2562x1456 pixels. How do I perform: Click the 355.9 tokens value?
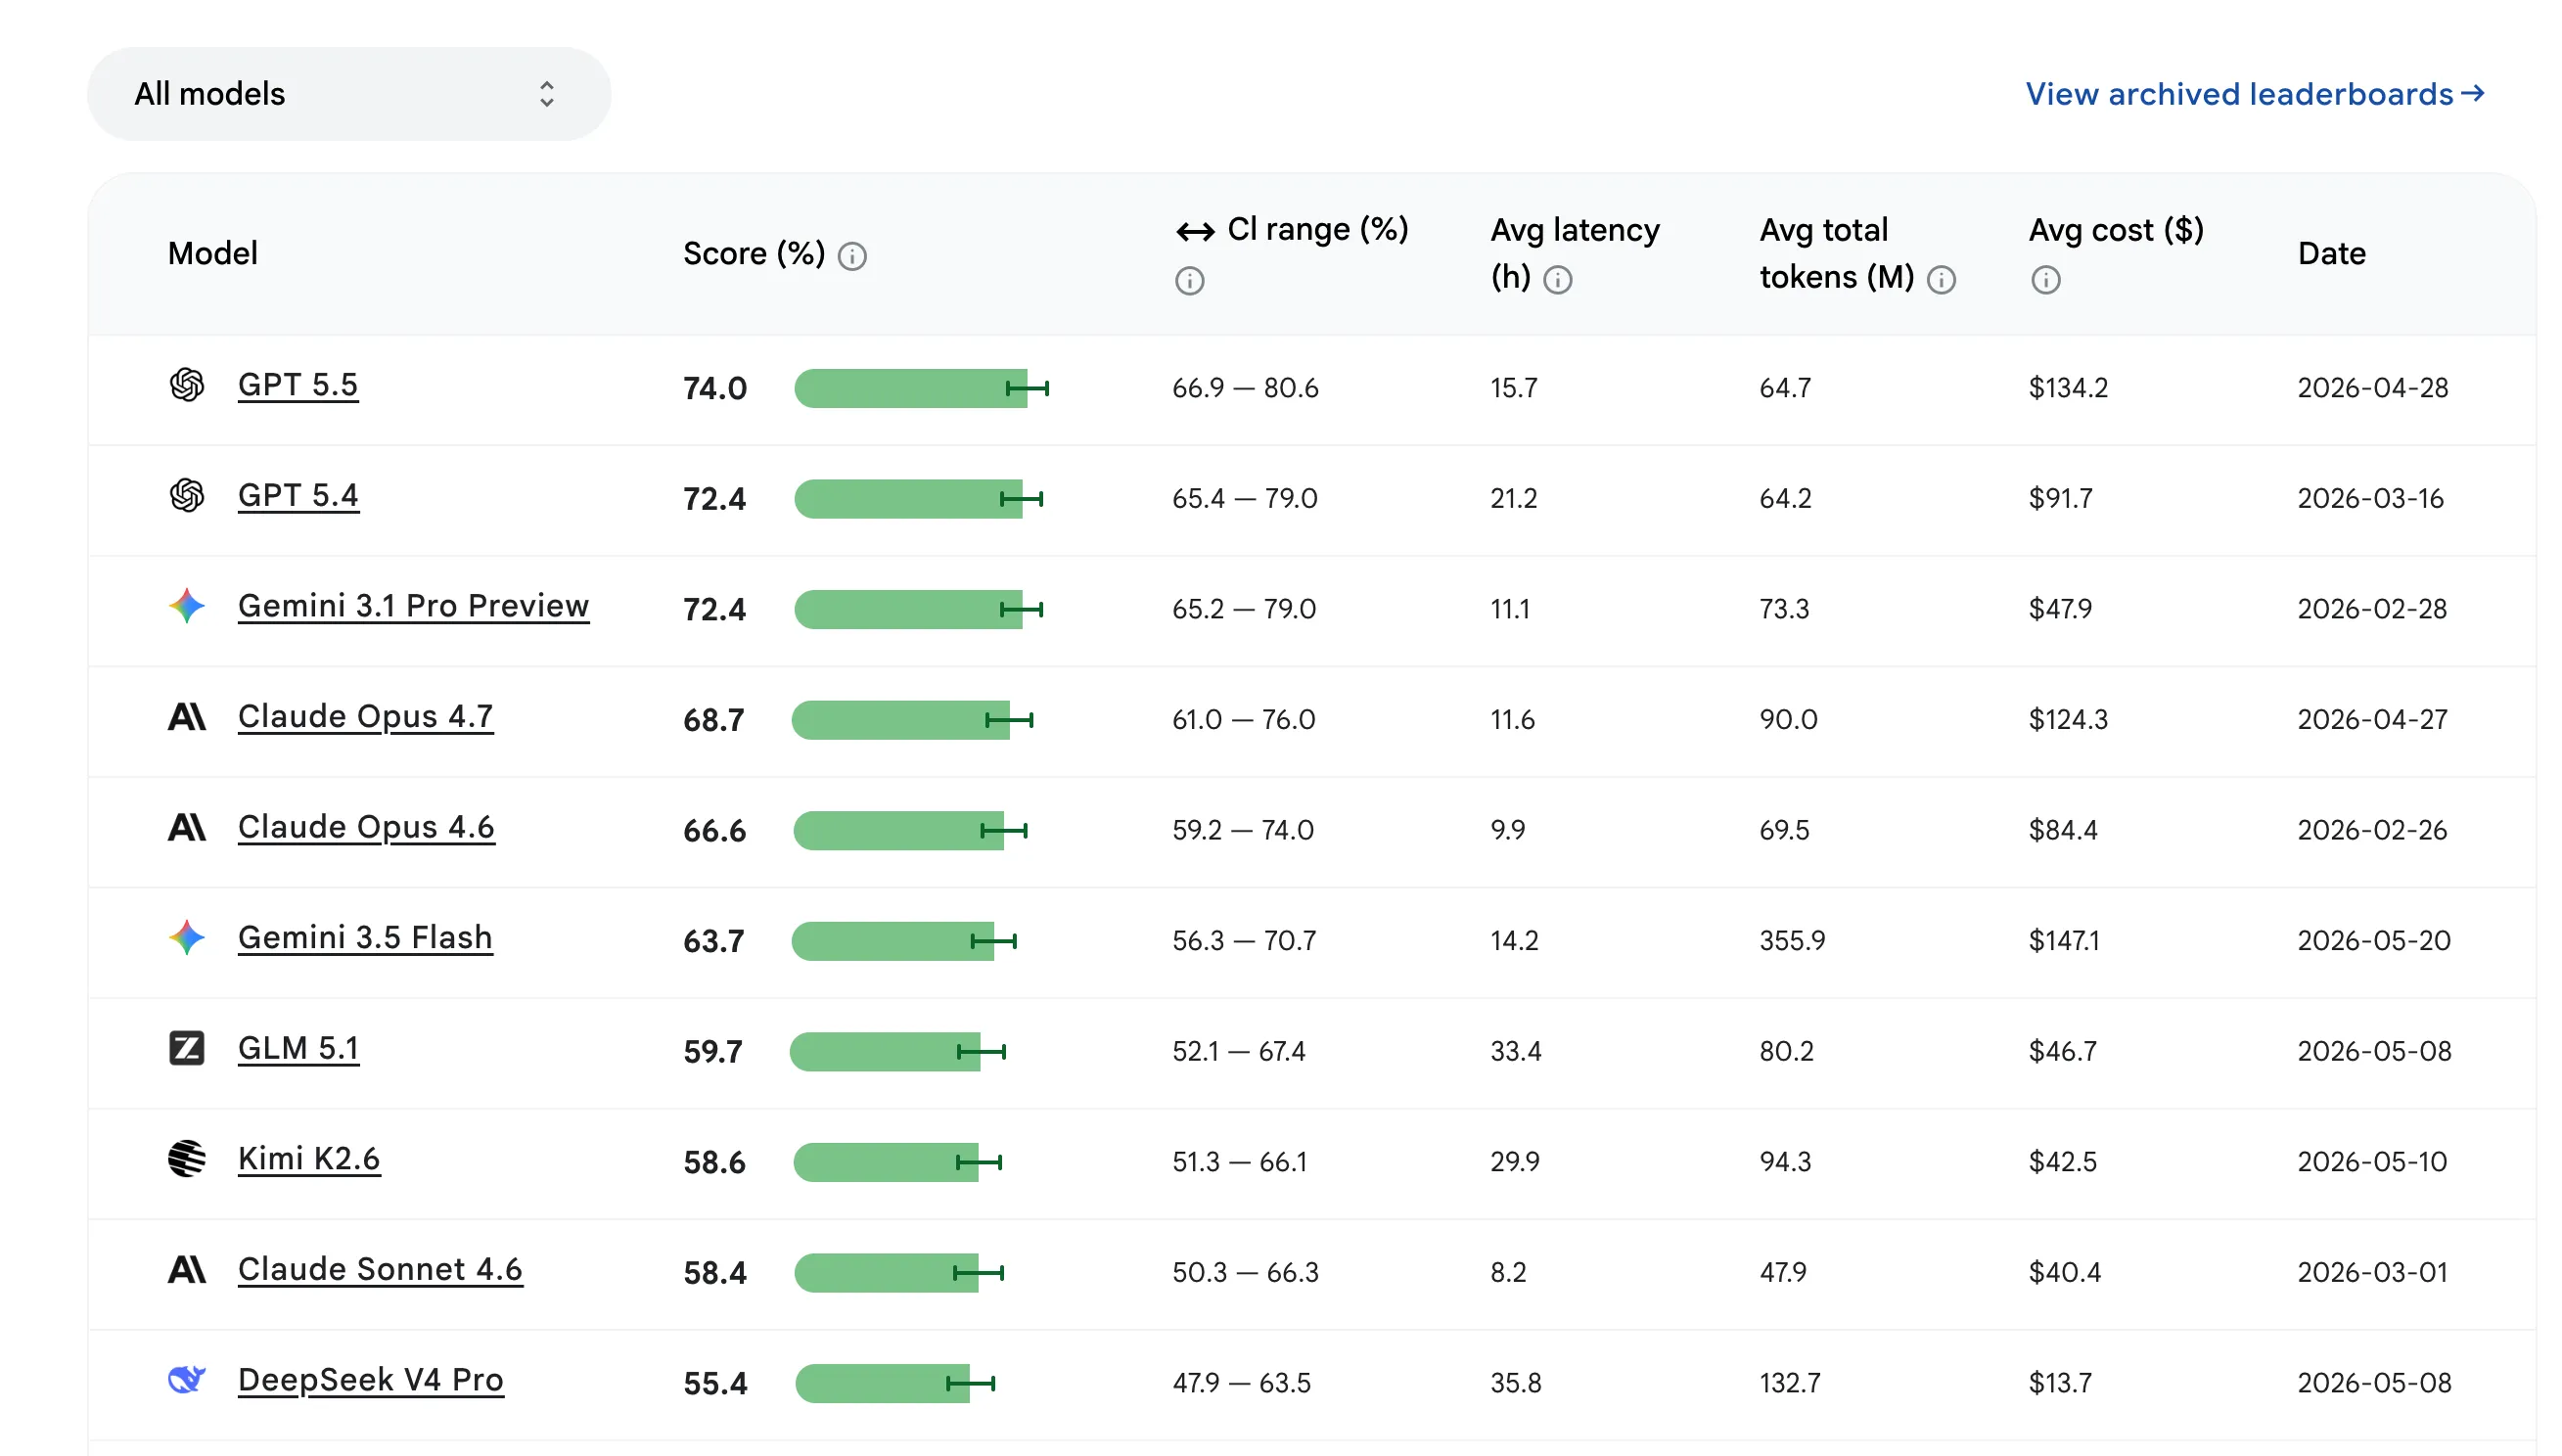pyautogui.click(x=1792, y=941)
